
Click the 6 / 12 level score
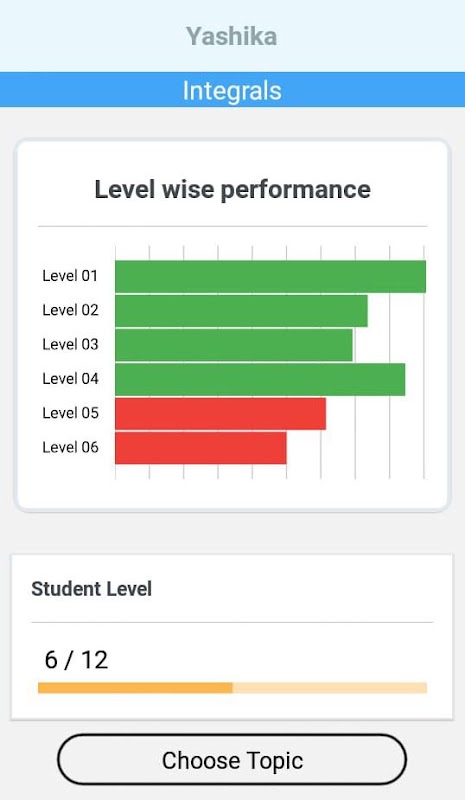tap(77, 659)
